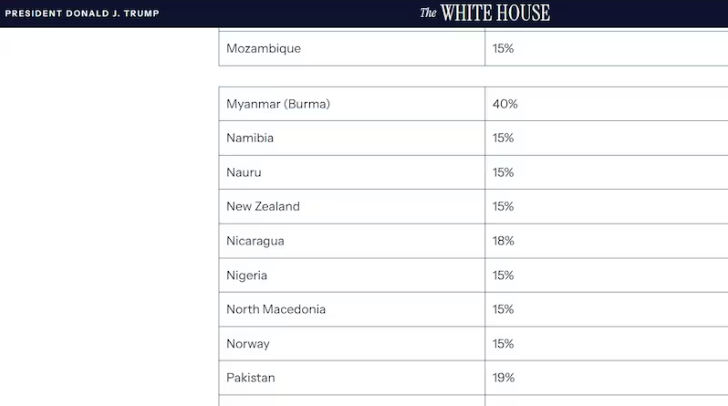Select the Nigeria country cell
Screen dimensions: 728x406
tap(352, 275)
